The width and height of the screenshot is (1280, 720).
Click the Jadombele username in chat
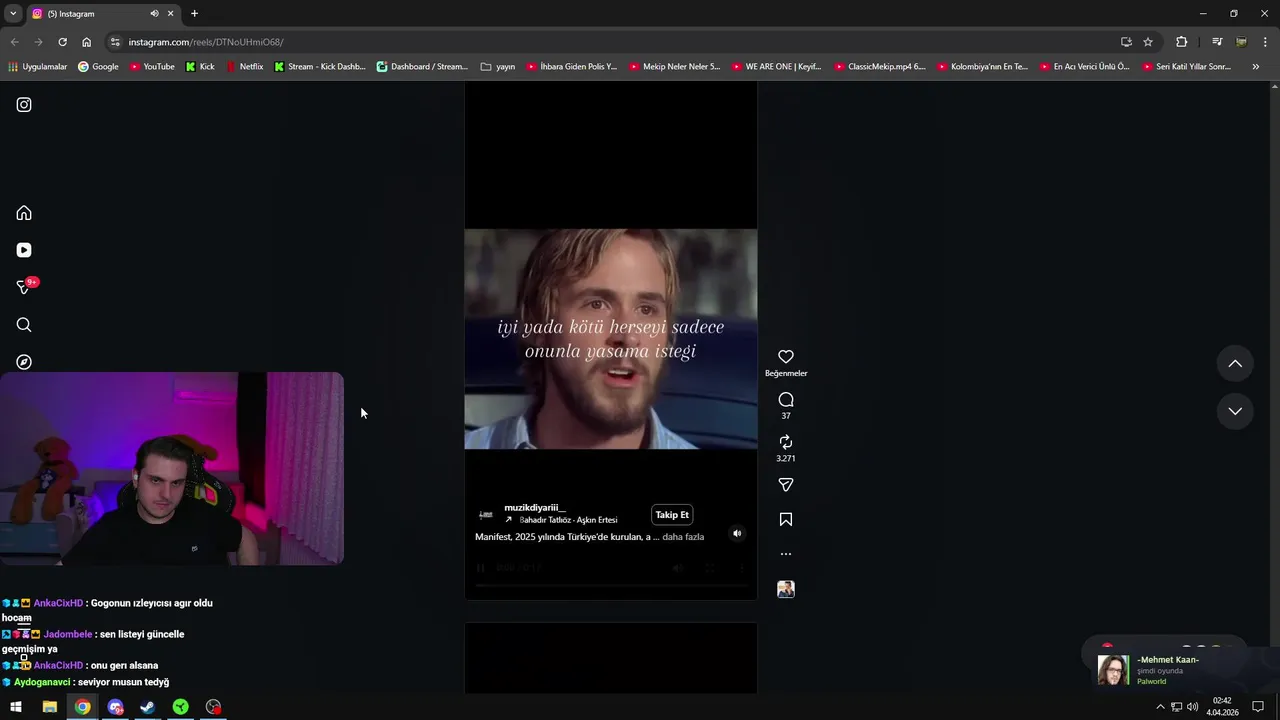[68, 635]
